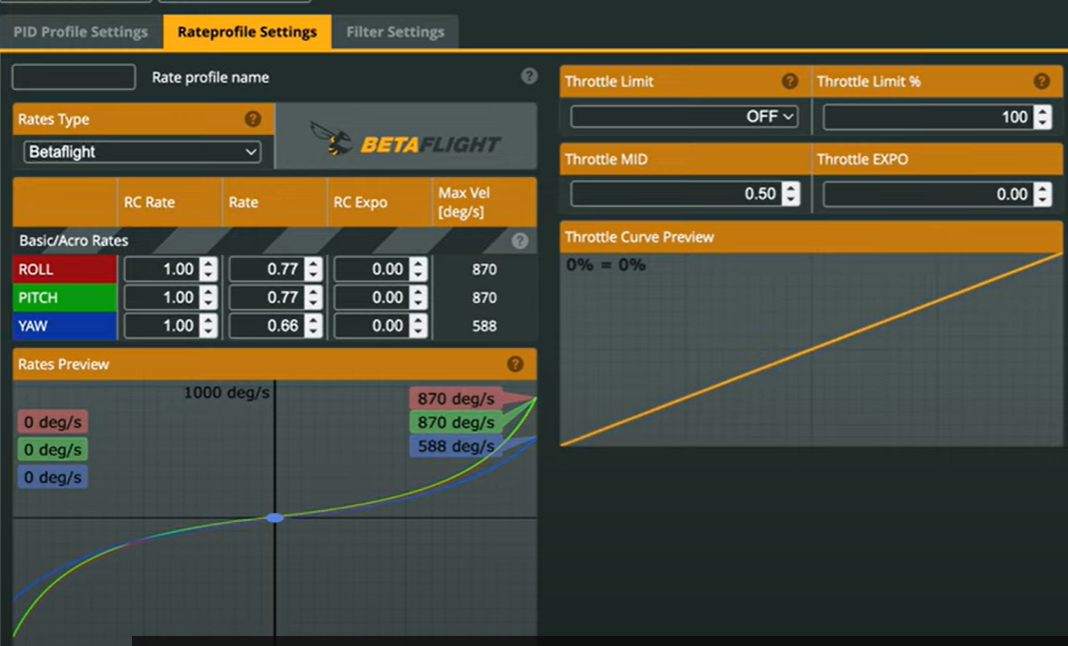Change the YAW RC Expo stepper
Viewport: 1068px width, 646px height.
(x=418, y=325)
